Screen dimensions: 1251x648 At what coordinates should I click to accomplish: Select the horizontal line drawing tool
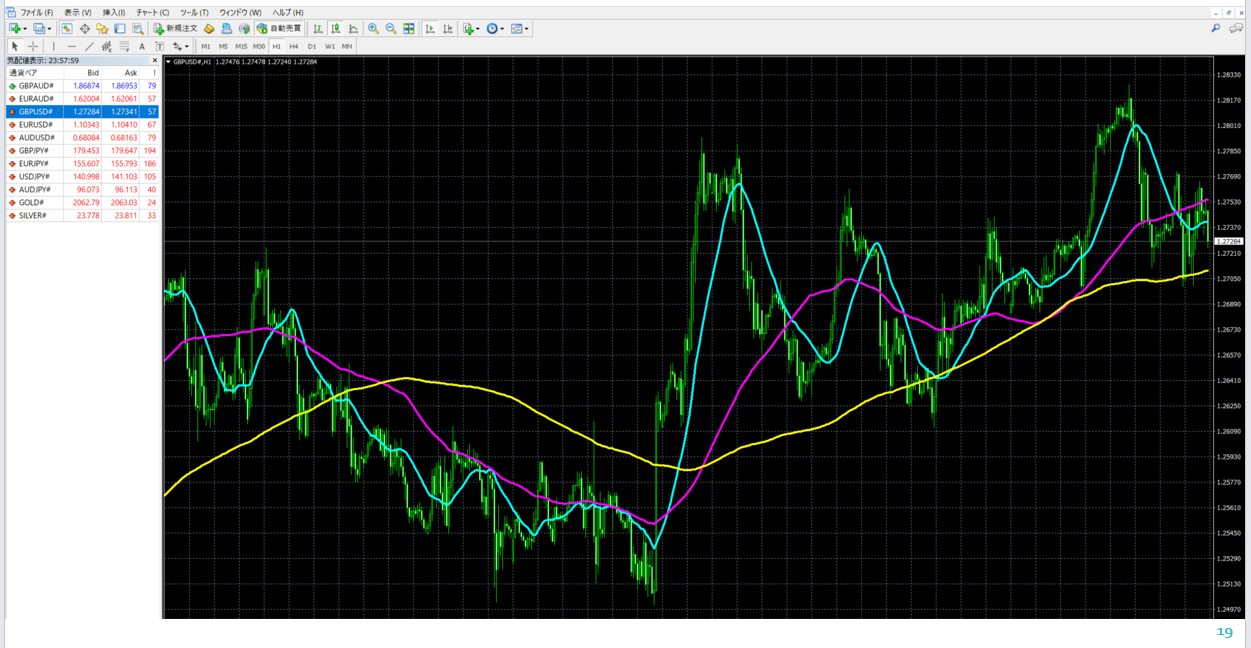point(71,46)
